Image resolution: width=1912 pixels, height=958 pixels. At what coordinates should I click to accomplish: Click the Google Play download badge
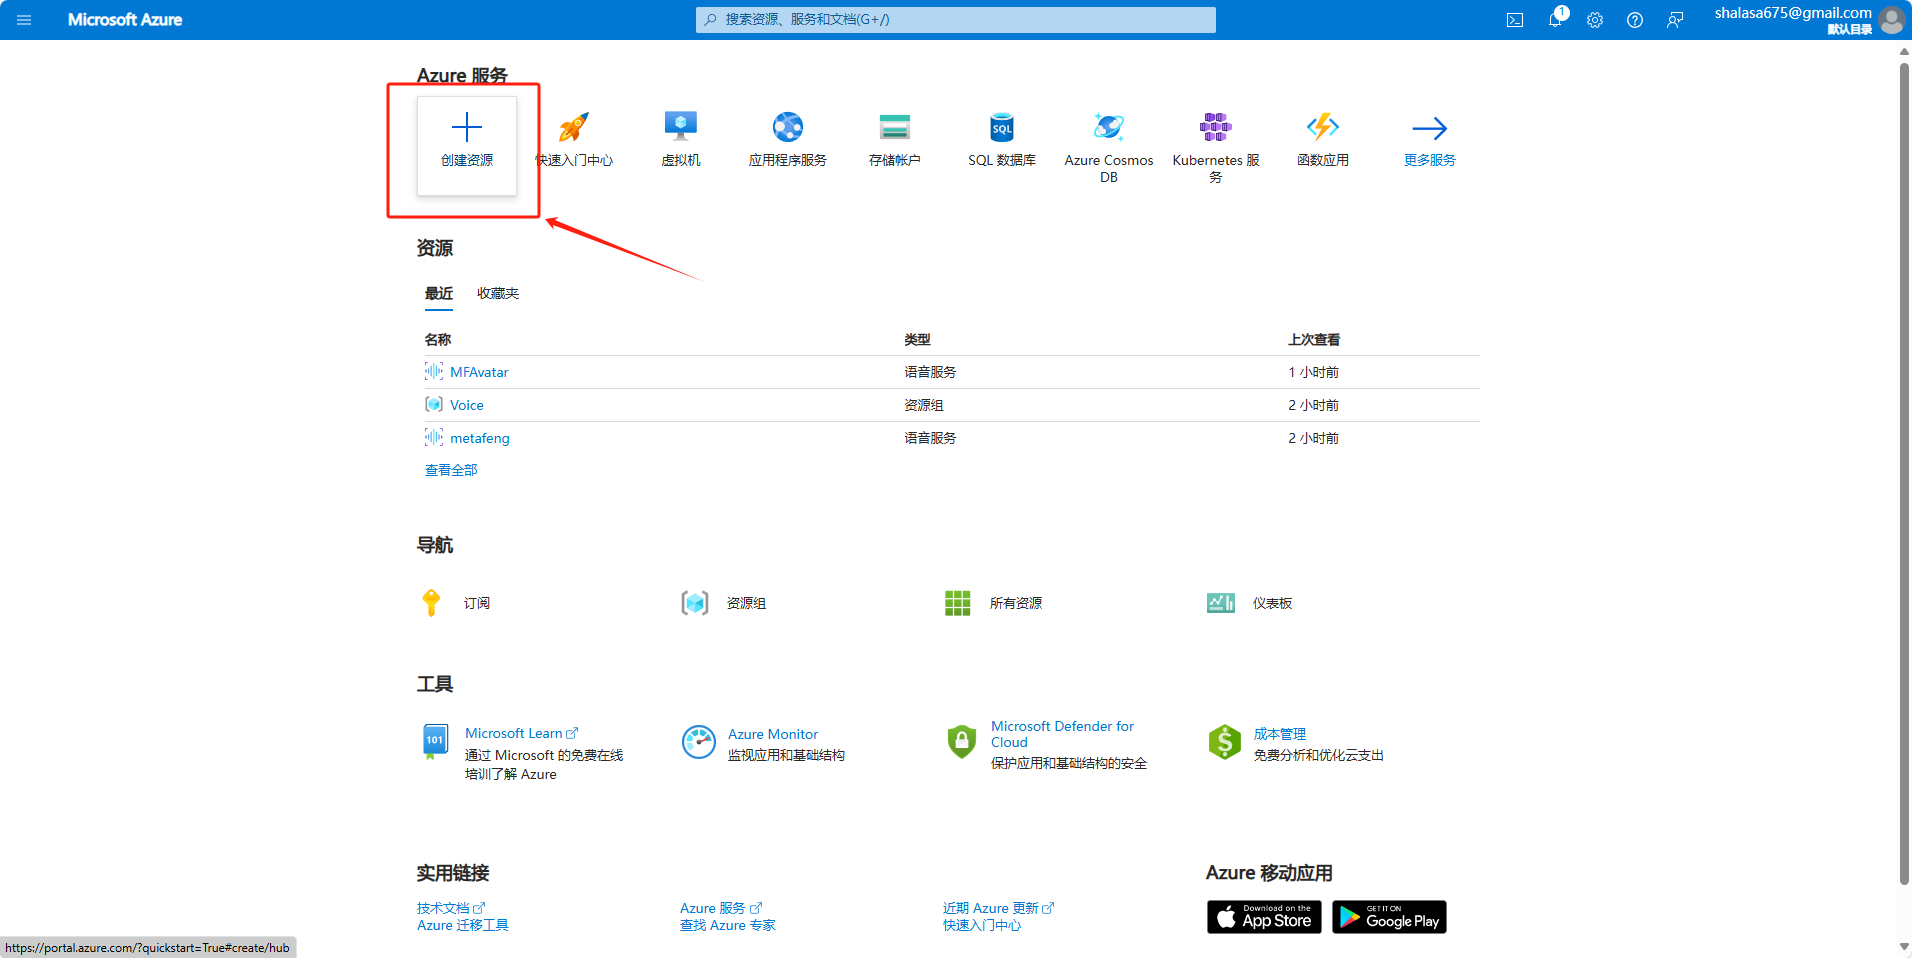pos(1389,917)
